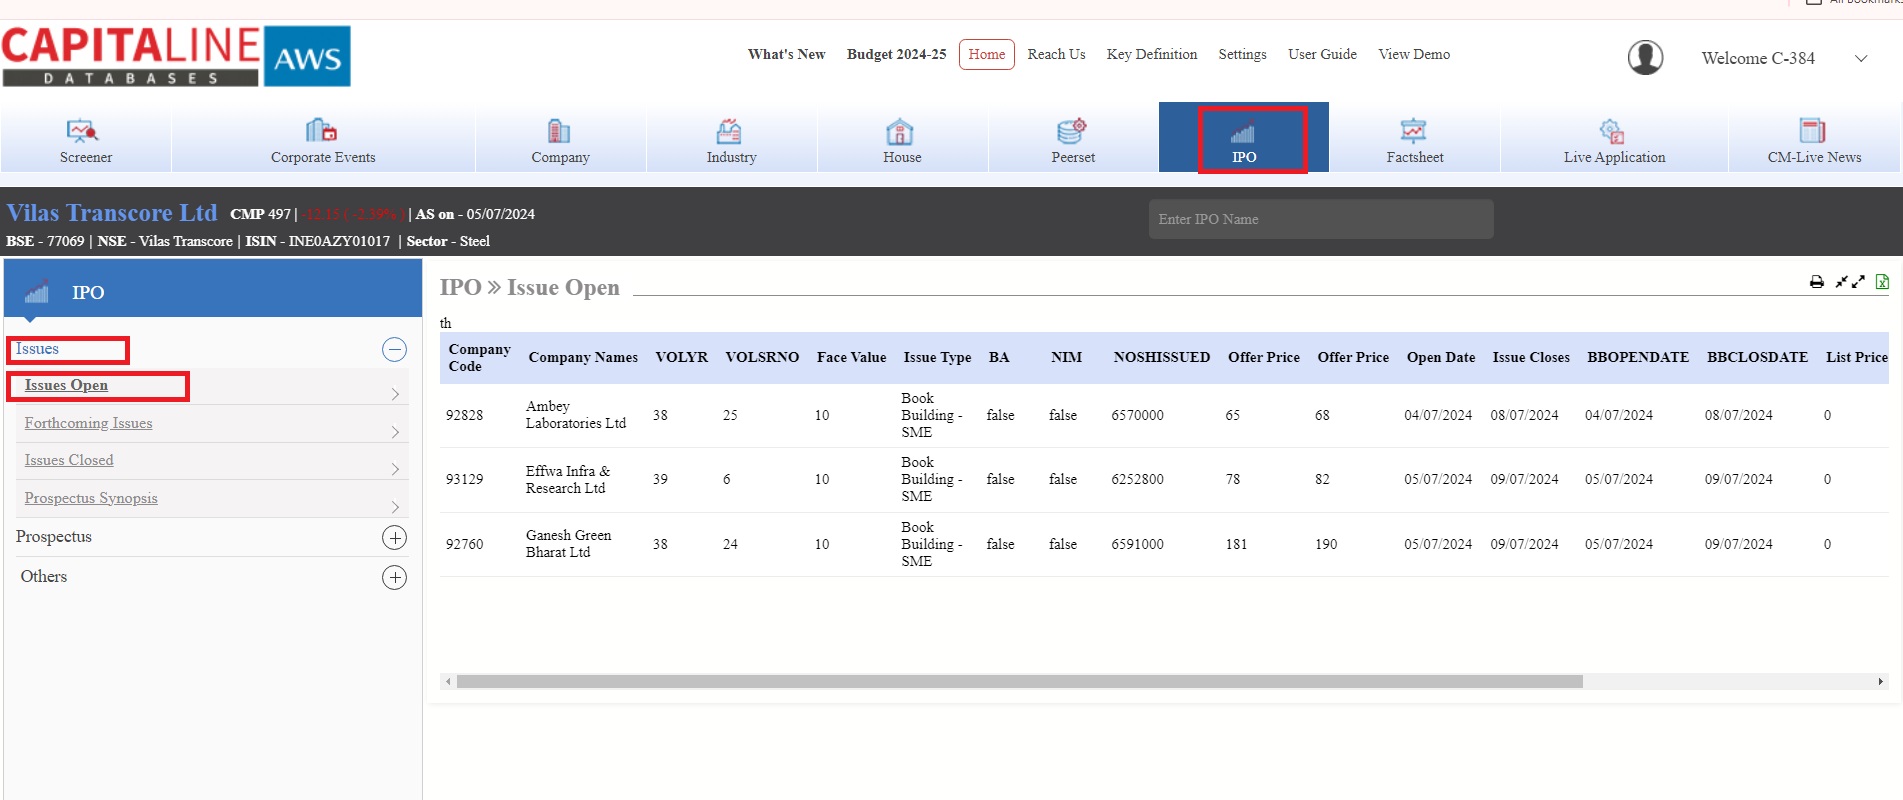
Task: Open the CM-Live News icon
Action: click(1813, 131)
